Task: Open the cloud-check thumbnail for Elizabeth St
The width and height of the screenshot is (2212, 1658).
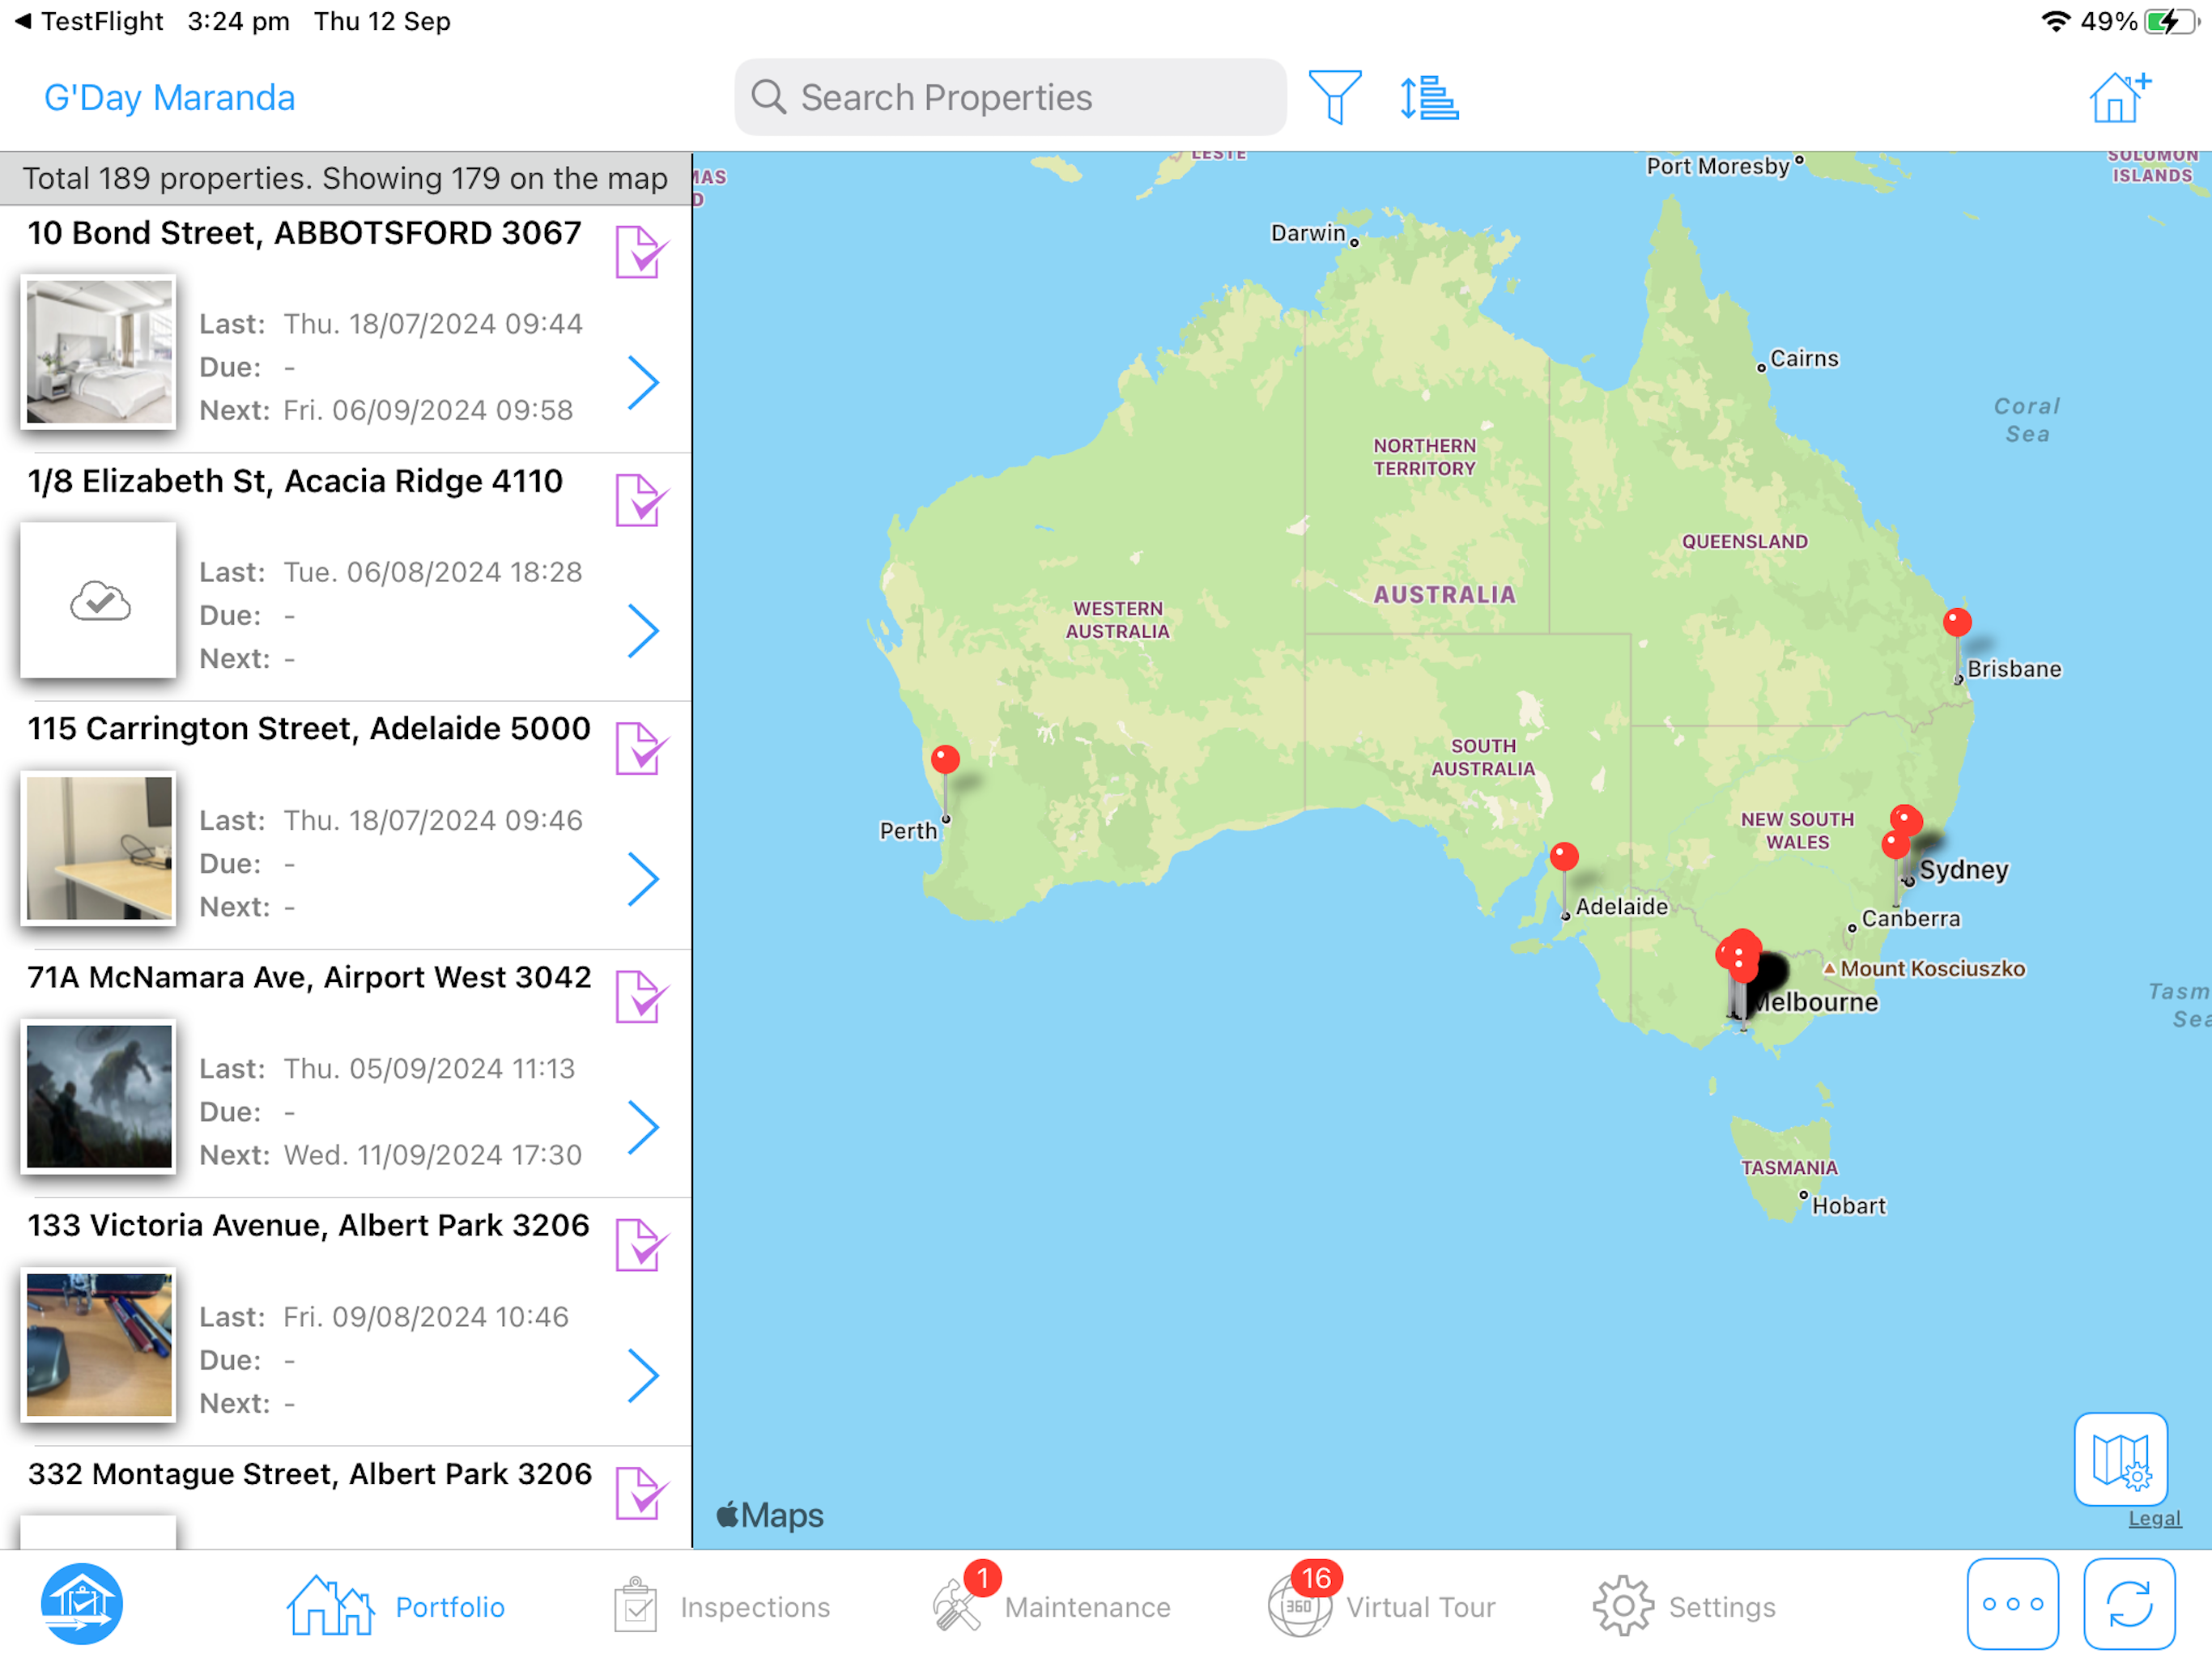Action: point(99,600)
